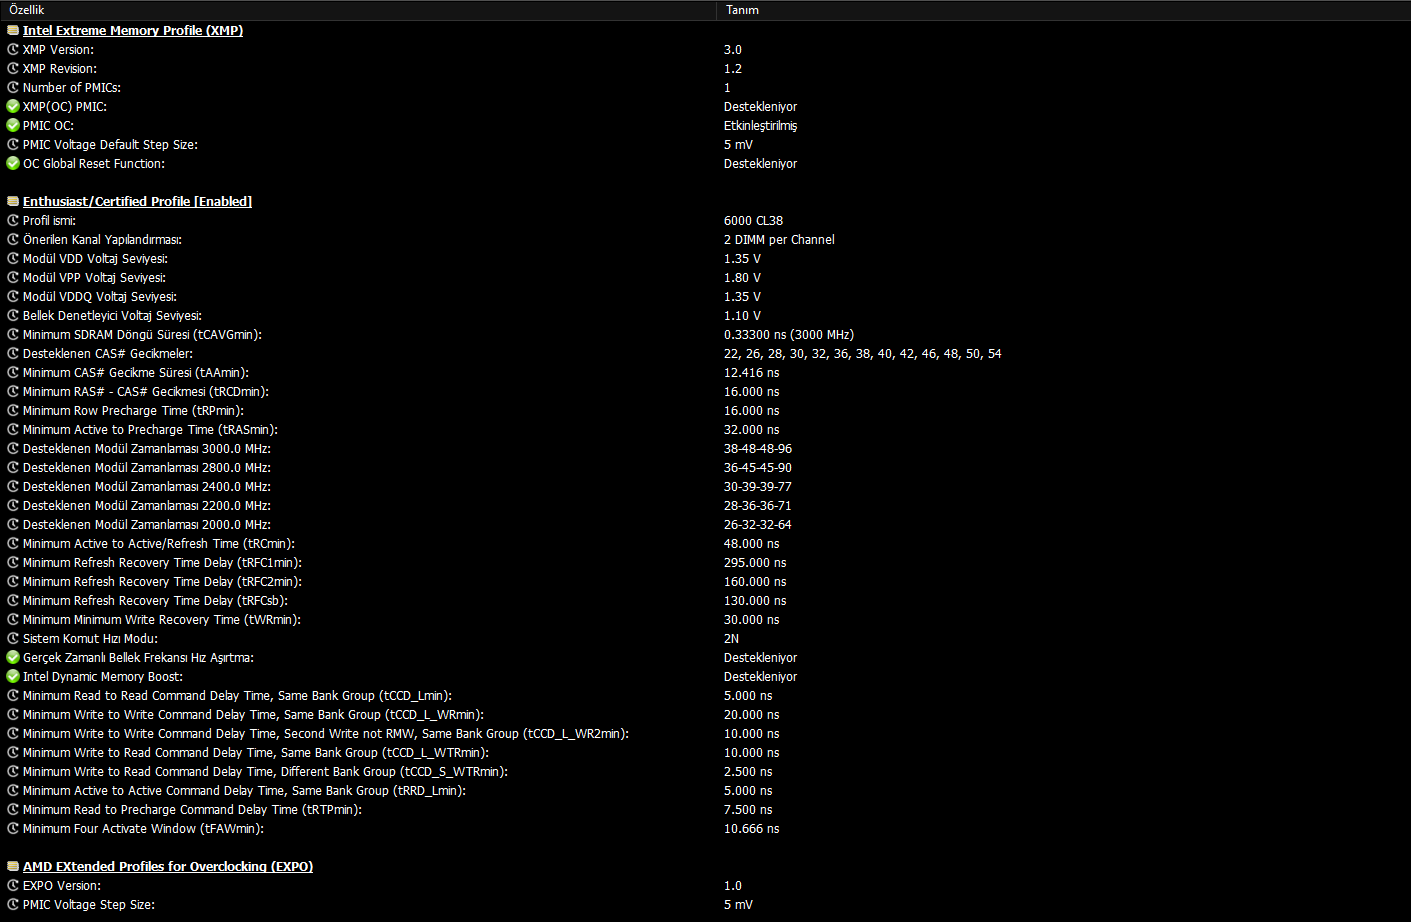Select the Minimum Refresh Recovery (tRFCsb) label
Viewport: 1411px width, 922px height.
point(155,601)
